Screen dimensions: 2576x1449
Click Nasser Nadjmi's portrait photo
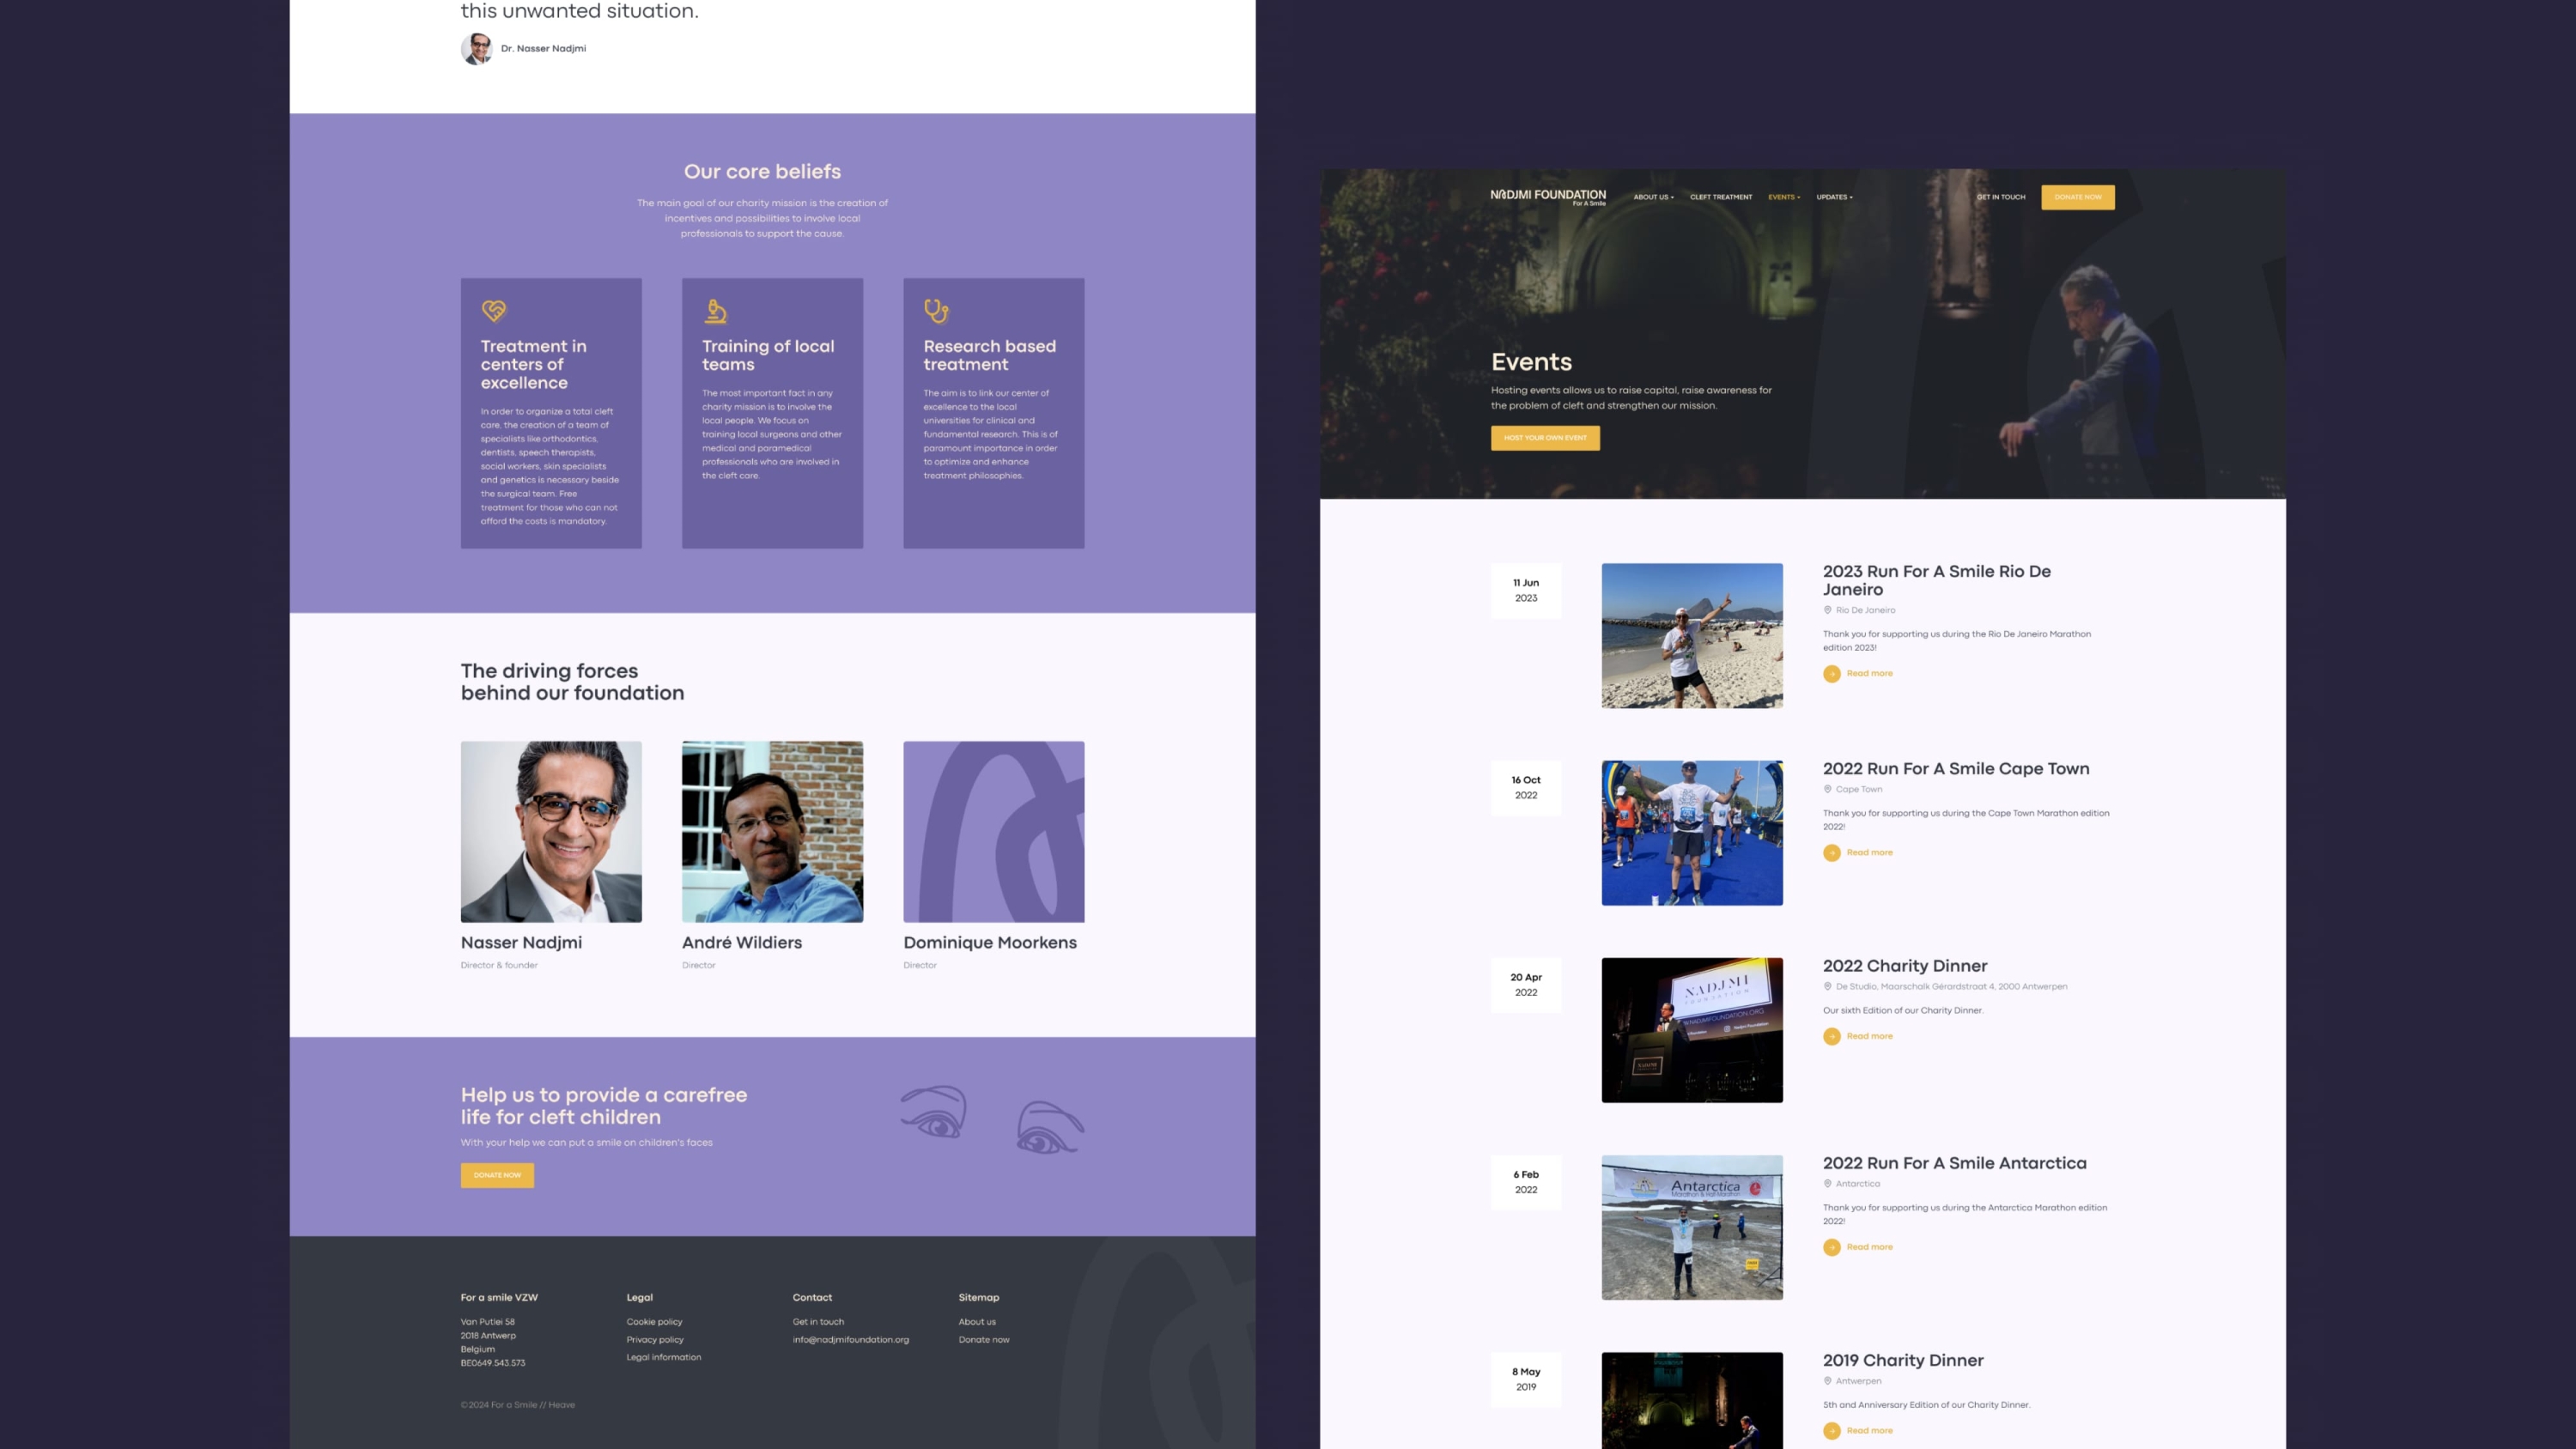pos(551,832)
